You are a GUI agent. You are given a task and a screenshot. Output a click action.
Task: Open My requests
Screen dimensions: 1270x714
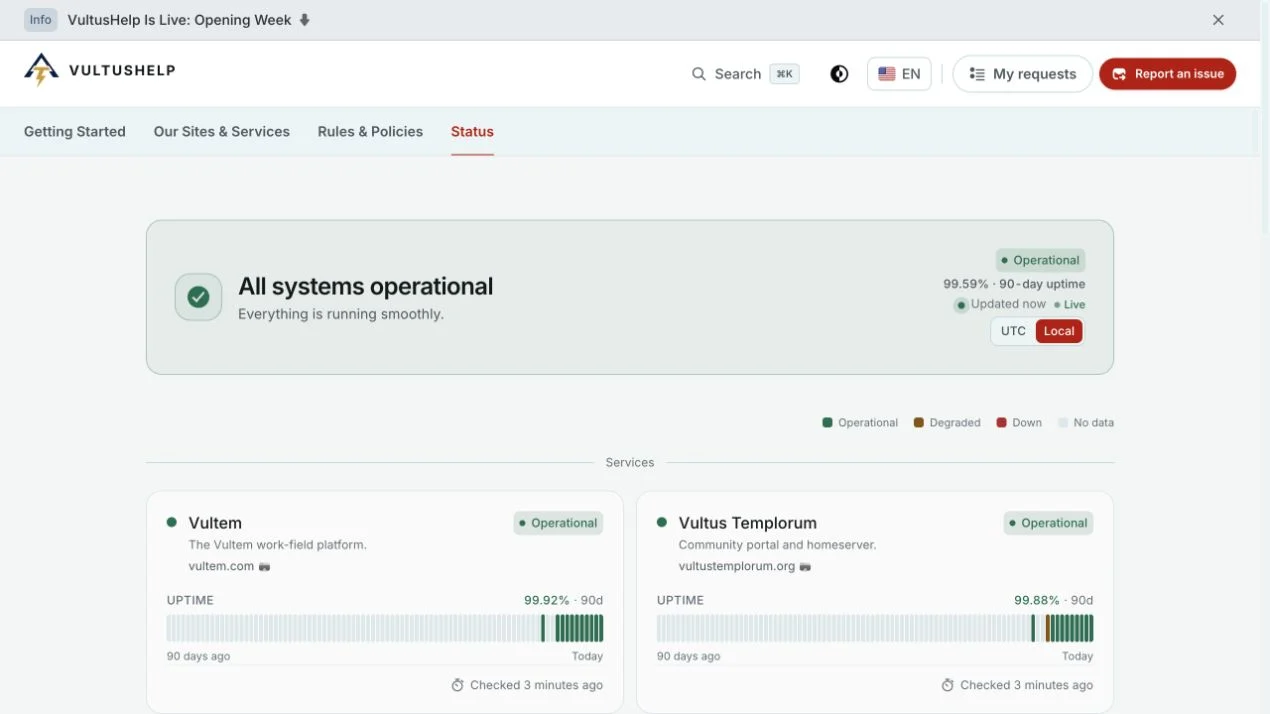pos(1022,74)
